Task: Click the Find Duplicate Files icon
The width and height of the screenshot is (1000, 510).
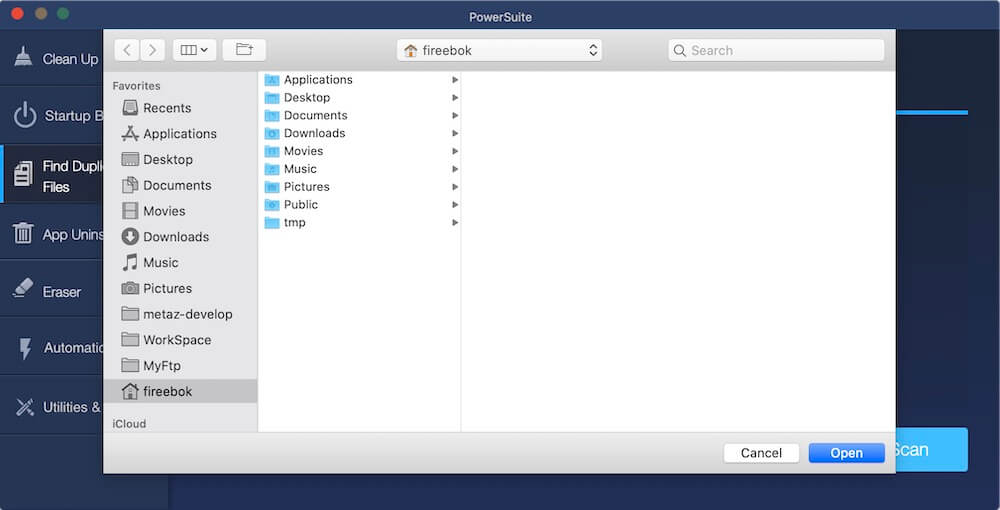Action: point(24,175)
